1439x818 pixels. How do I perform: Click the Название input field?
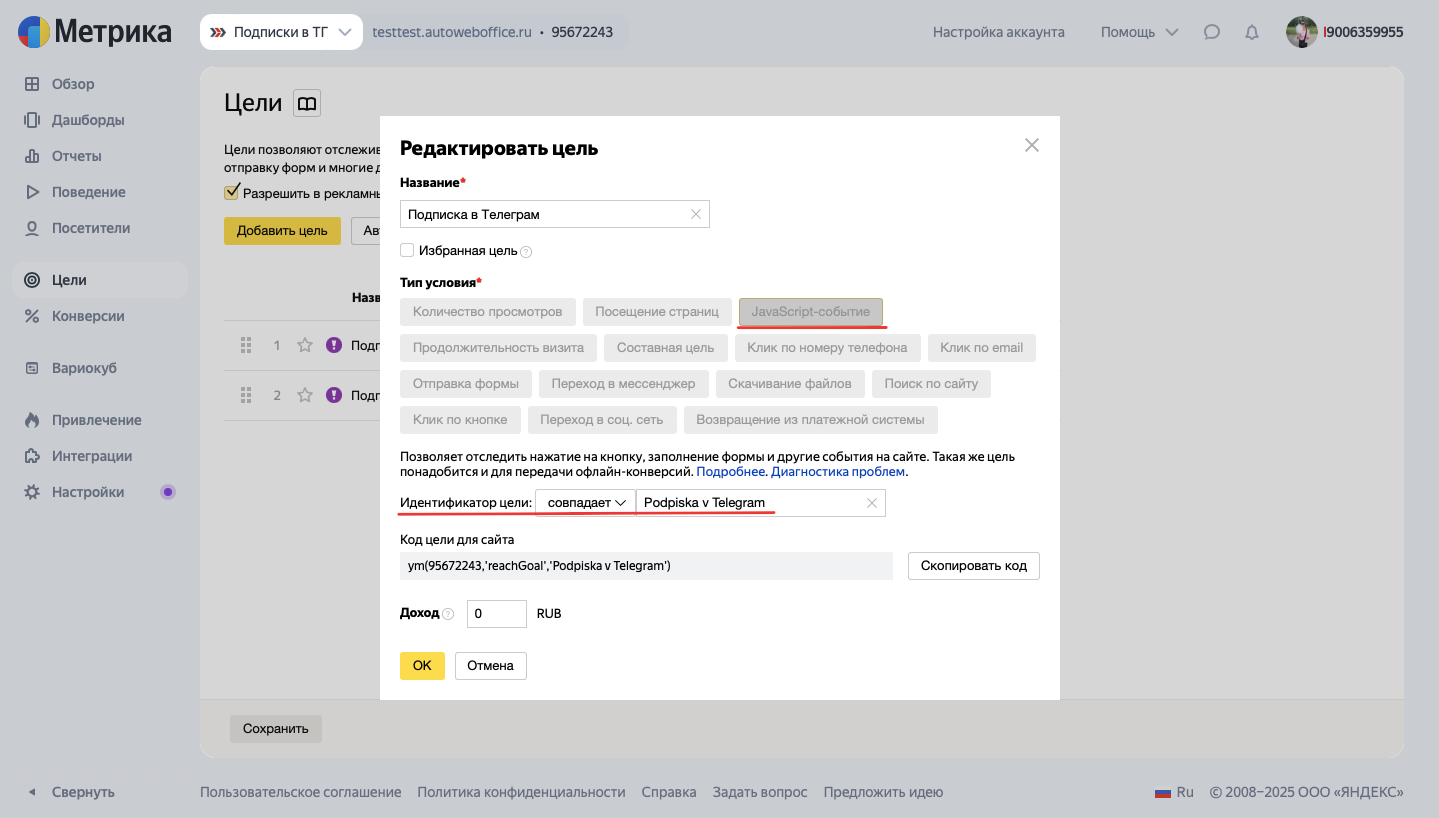pos(555,214)
